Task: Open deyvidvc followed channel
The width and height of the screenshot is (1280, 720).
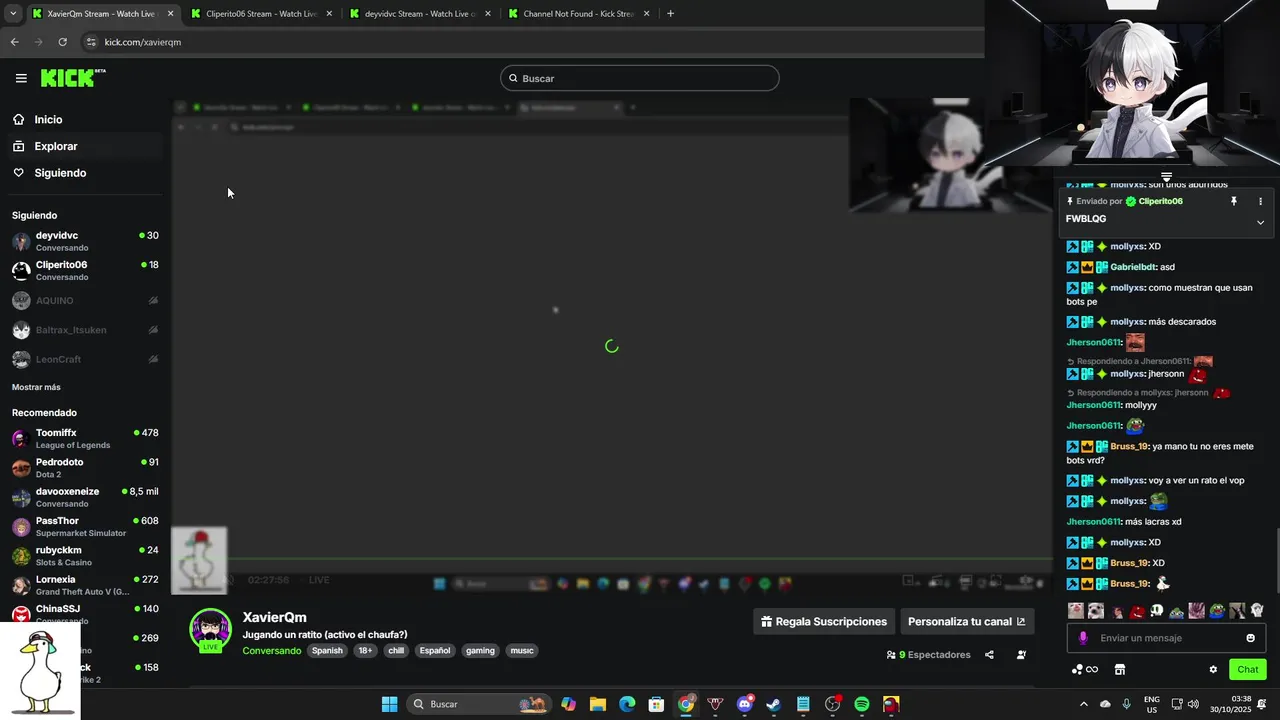Action: pos(84,241)
